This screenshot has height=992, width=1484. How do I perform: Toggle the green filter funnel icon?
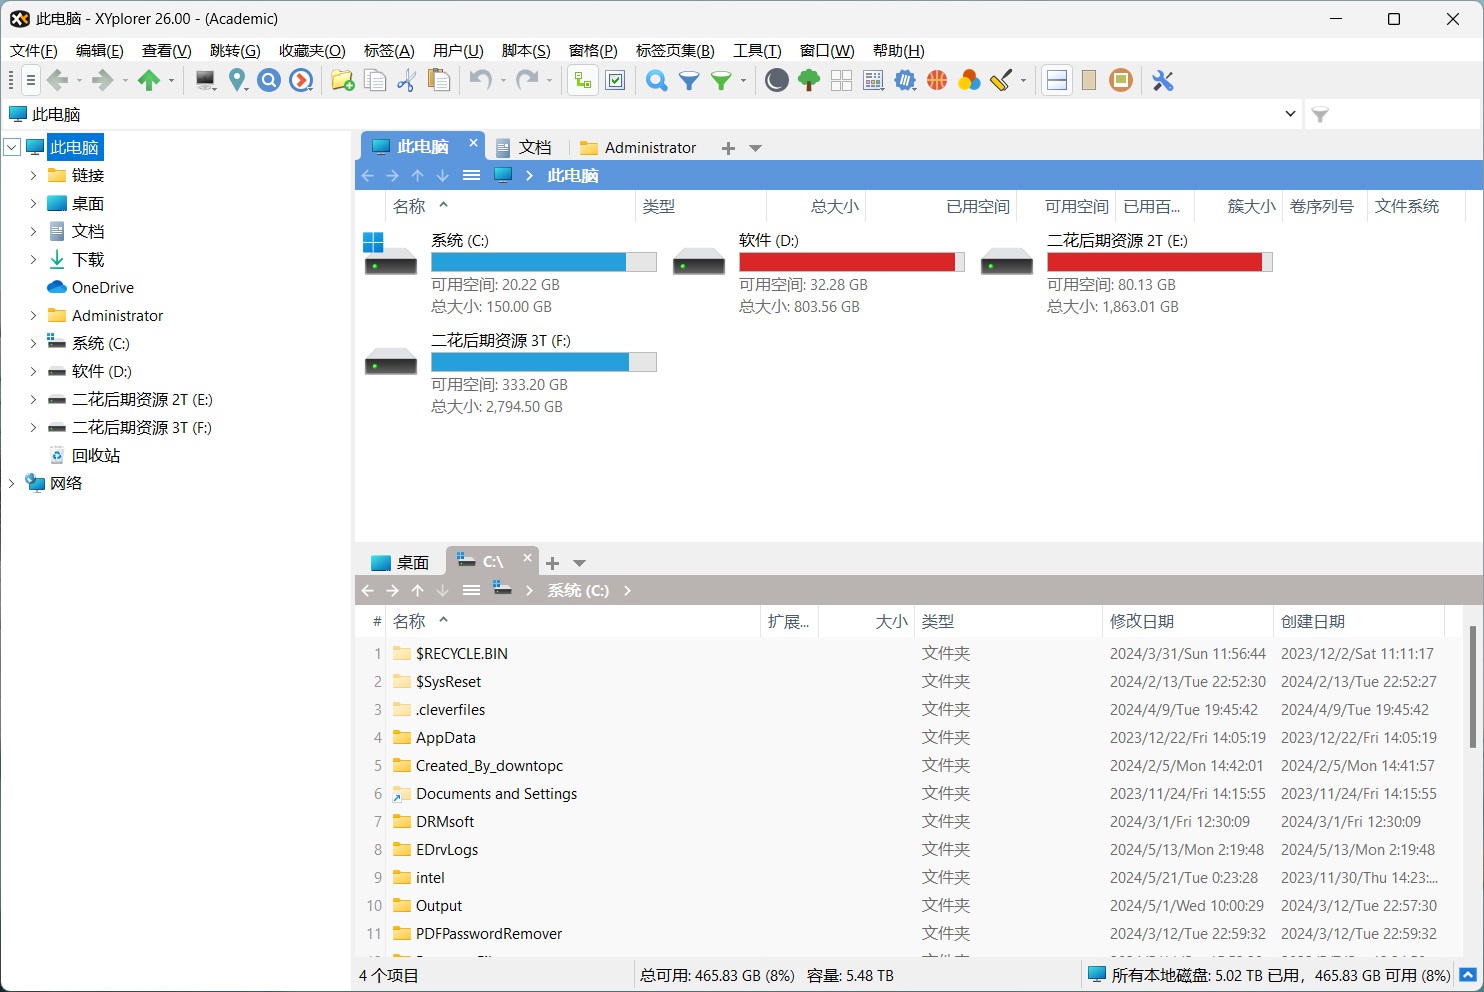point(722,80)
